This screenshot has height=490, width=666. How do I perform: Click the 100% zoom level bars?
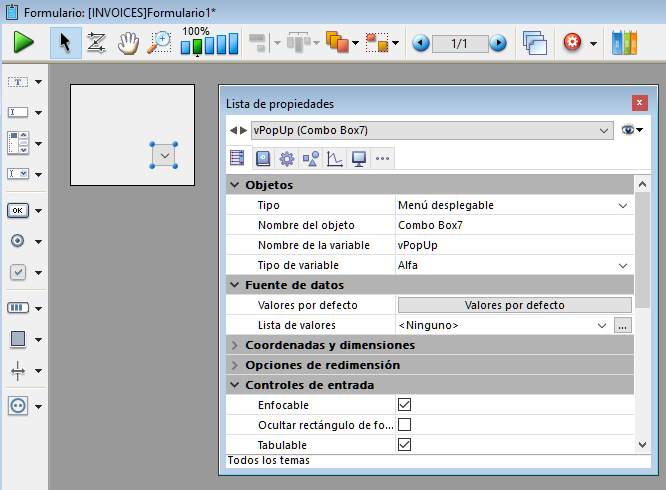(x=209, y=44)
